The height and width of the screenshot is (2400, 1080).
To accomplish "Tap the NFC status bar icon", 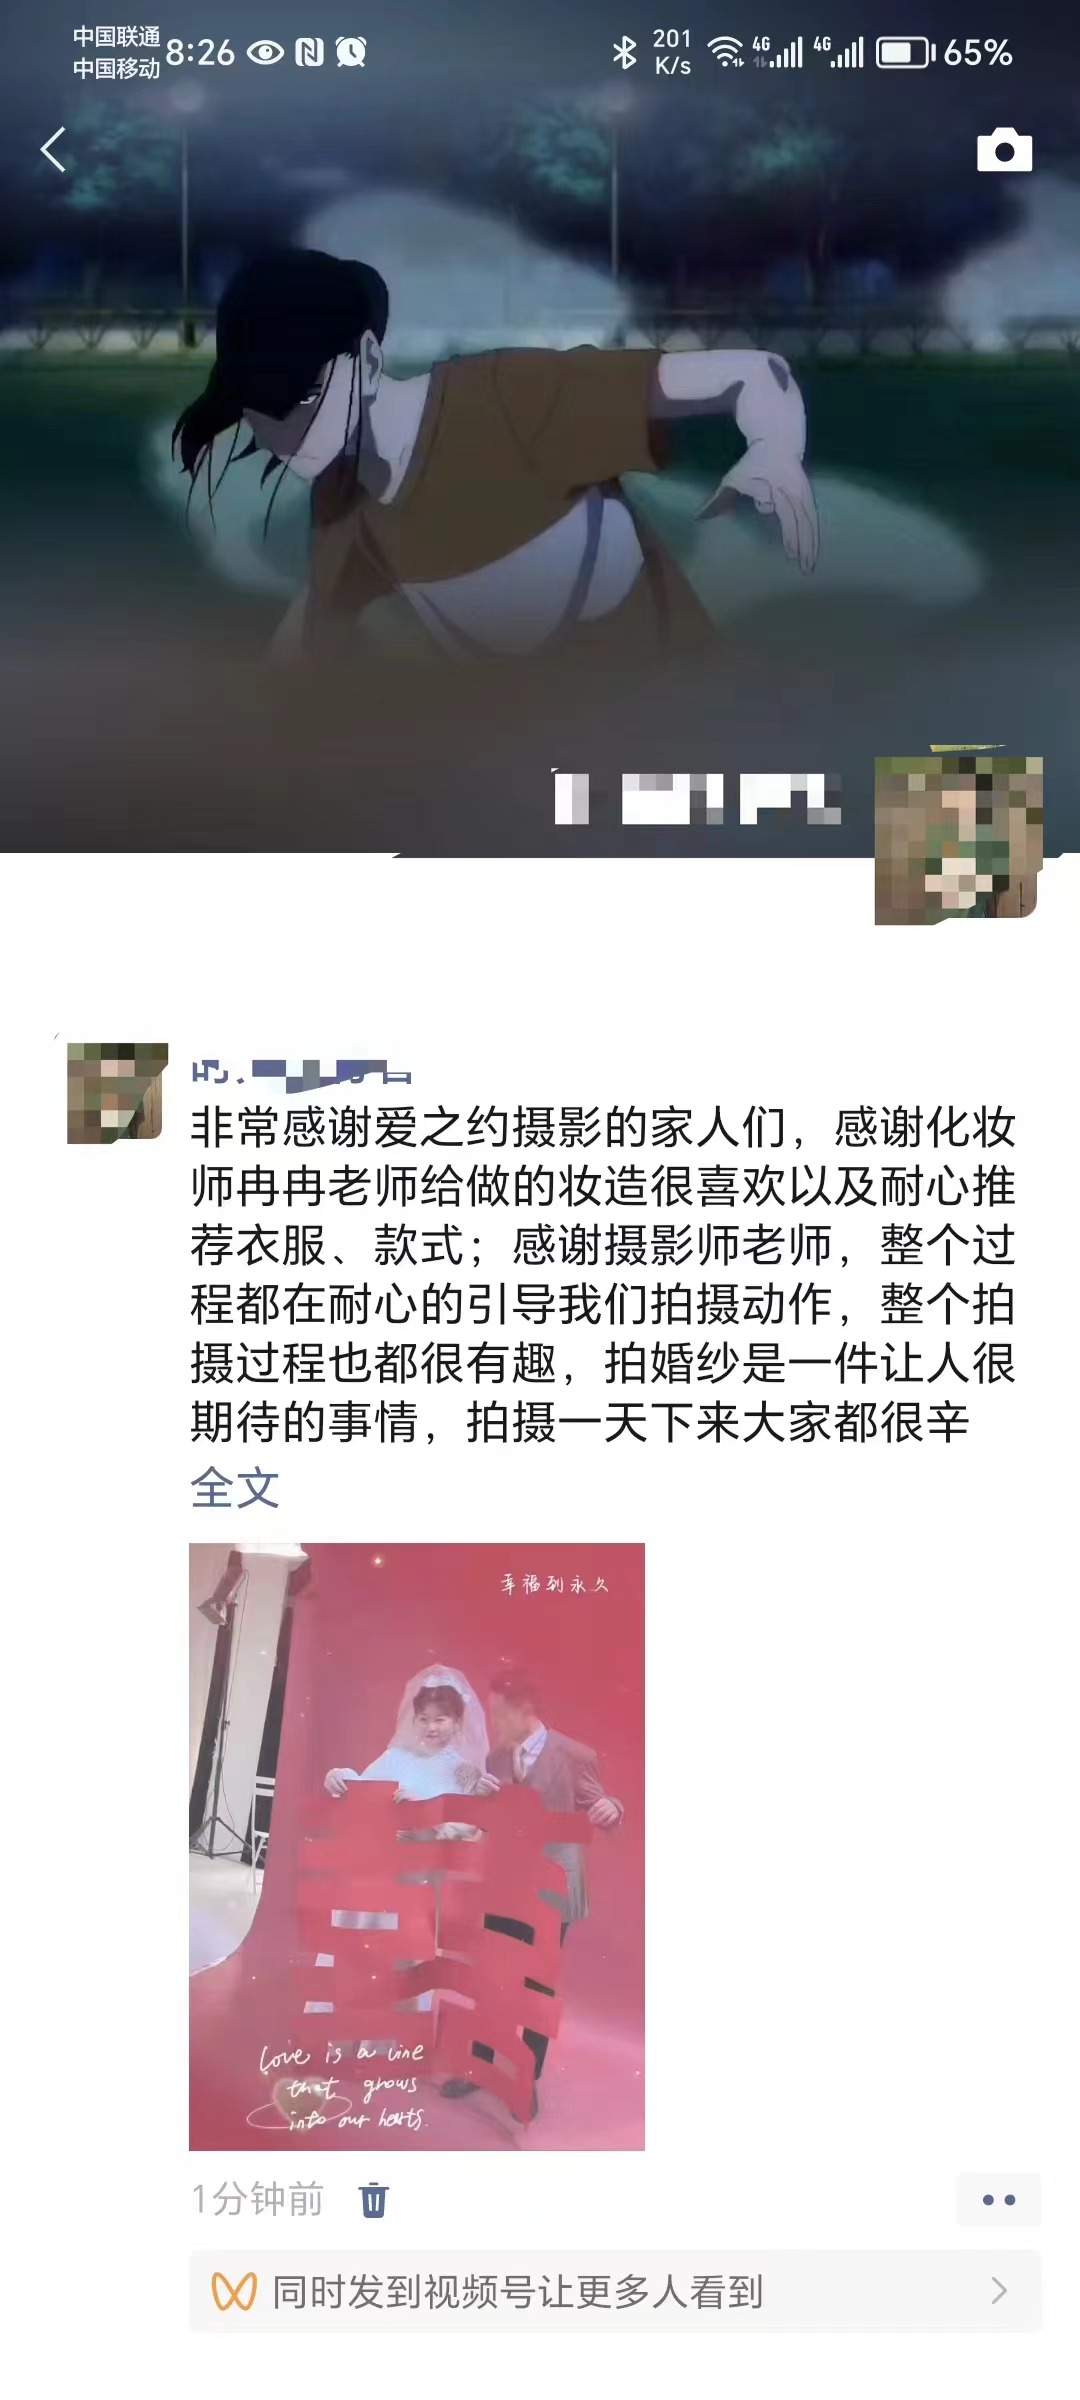I will [309, 52].
